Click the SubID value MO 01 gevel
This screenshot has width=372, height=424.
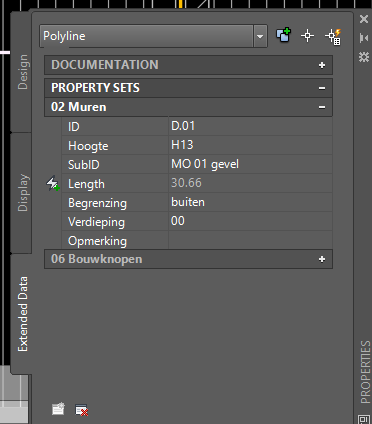[x=250, y=164]
